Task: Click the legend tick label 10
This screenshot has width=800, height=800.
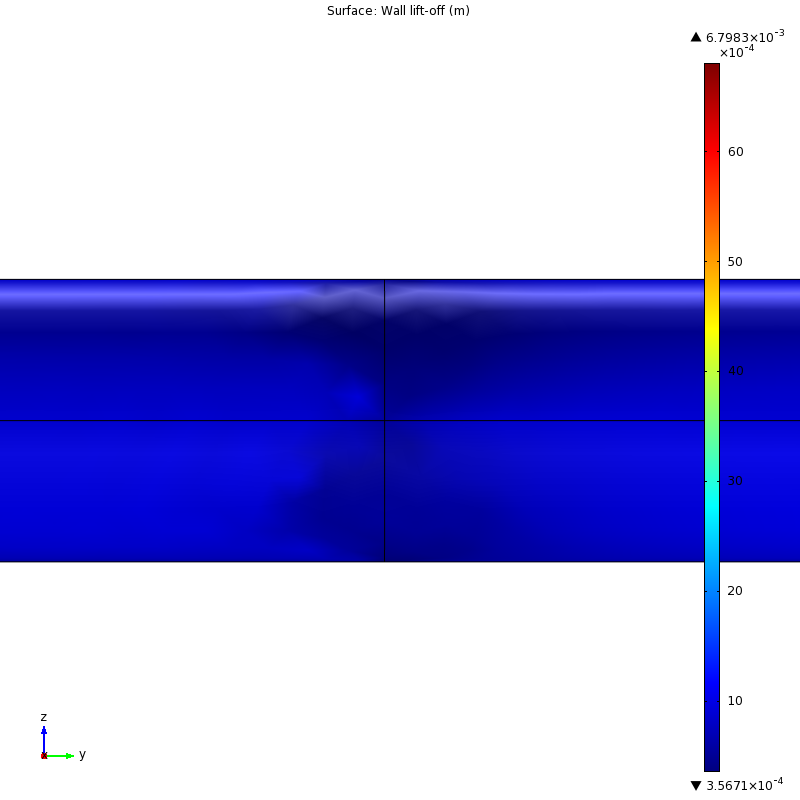Action: pos(735,700)
